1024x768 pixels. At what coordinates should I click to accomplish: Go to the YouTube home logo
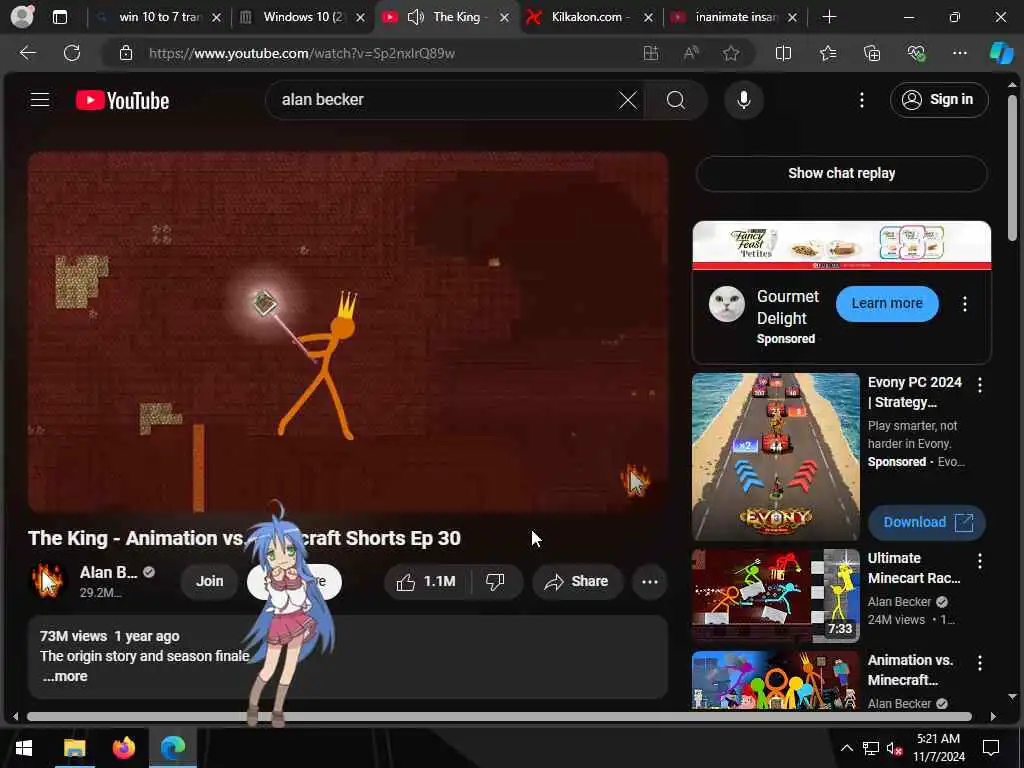122,100
